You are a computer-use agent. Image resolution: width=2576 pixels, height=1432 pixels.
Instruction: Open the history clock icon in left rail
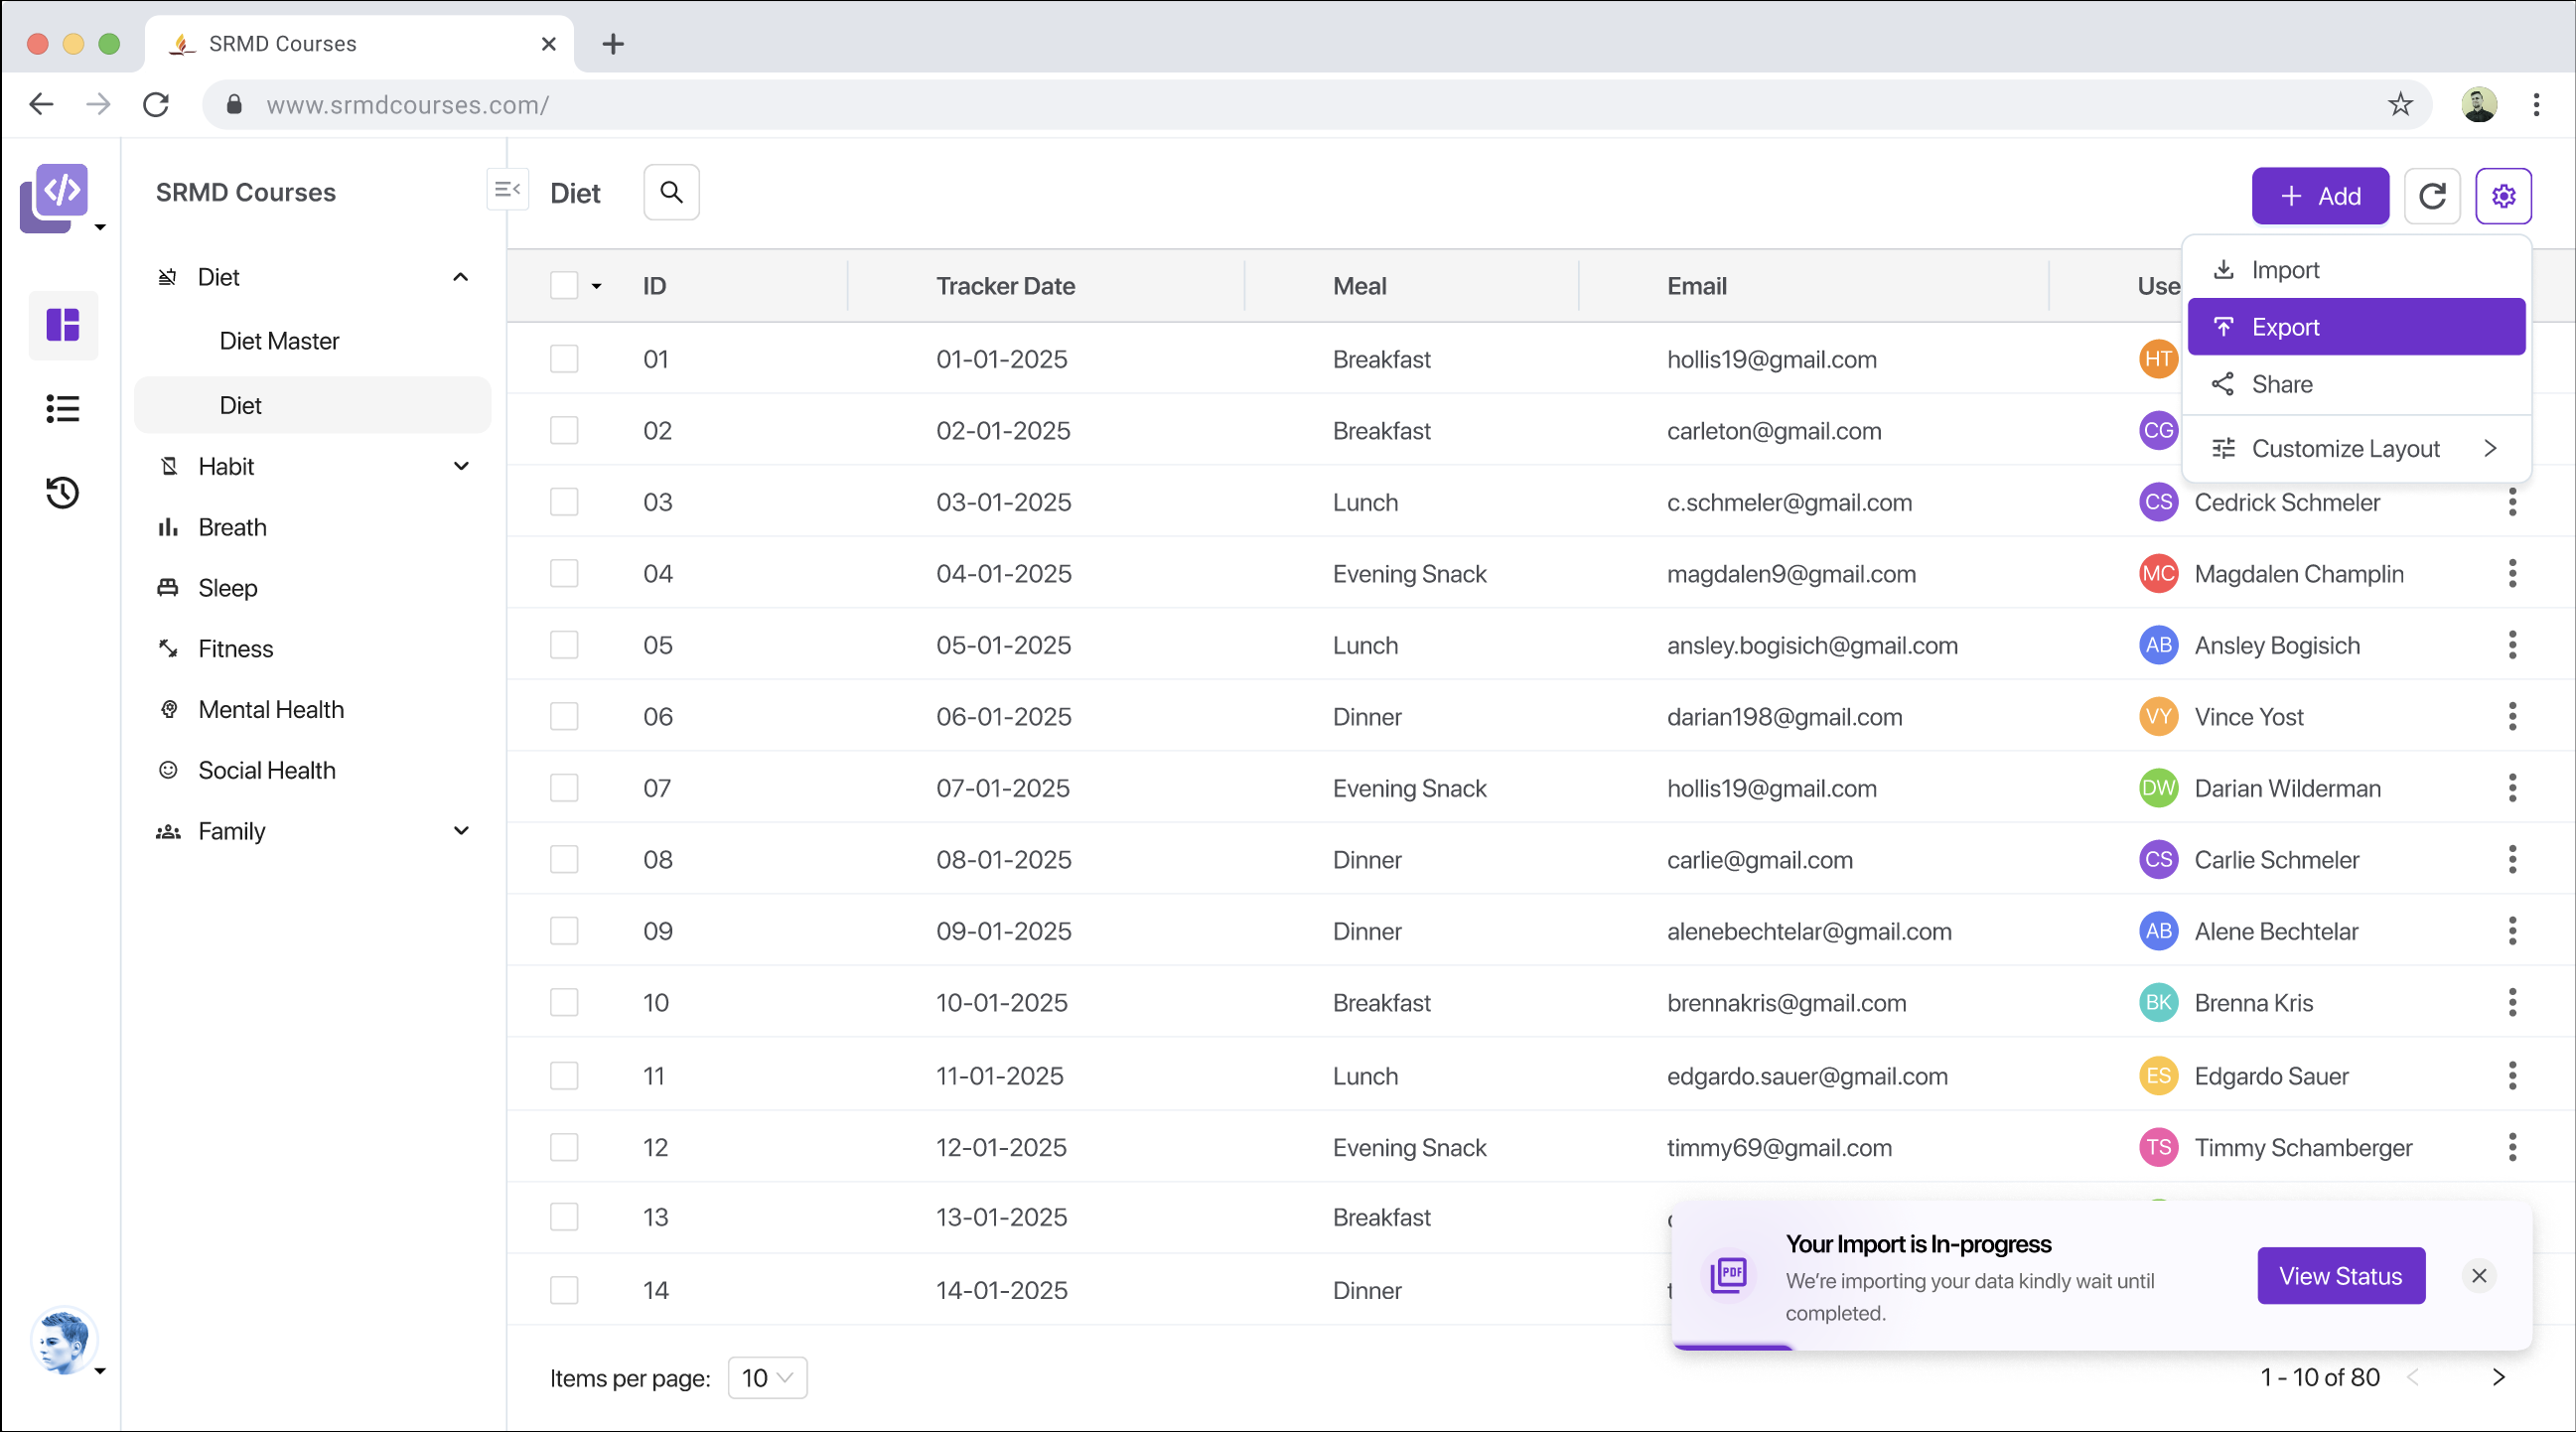(63, 492)
